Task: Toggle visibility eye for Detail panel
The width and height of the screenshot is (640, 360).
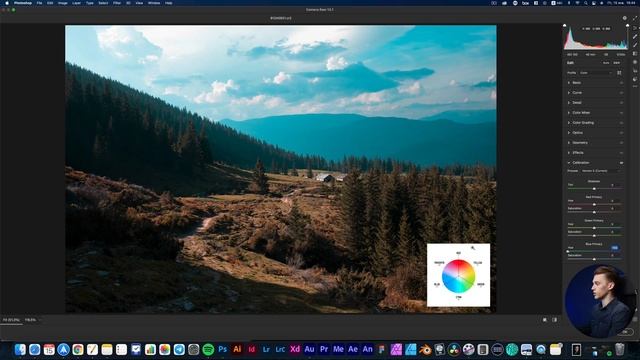Action: (621, 103)
